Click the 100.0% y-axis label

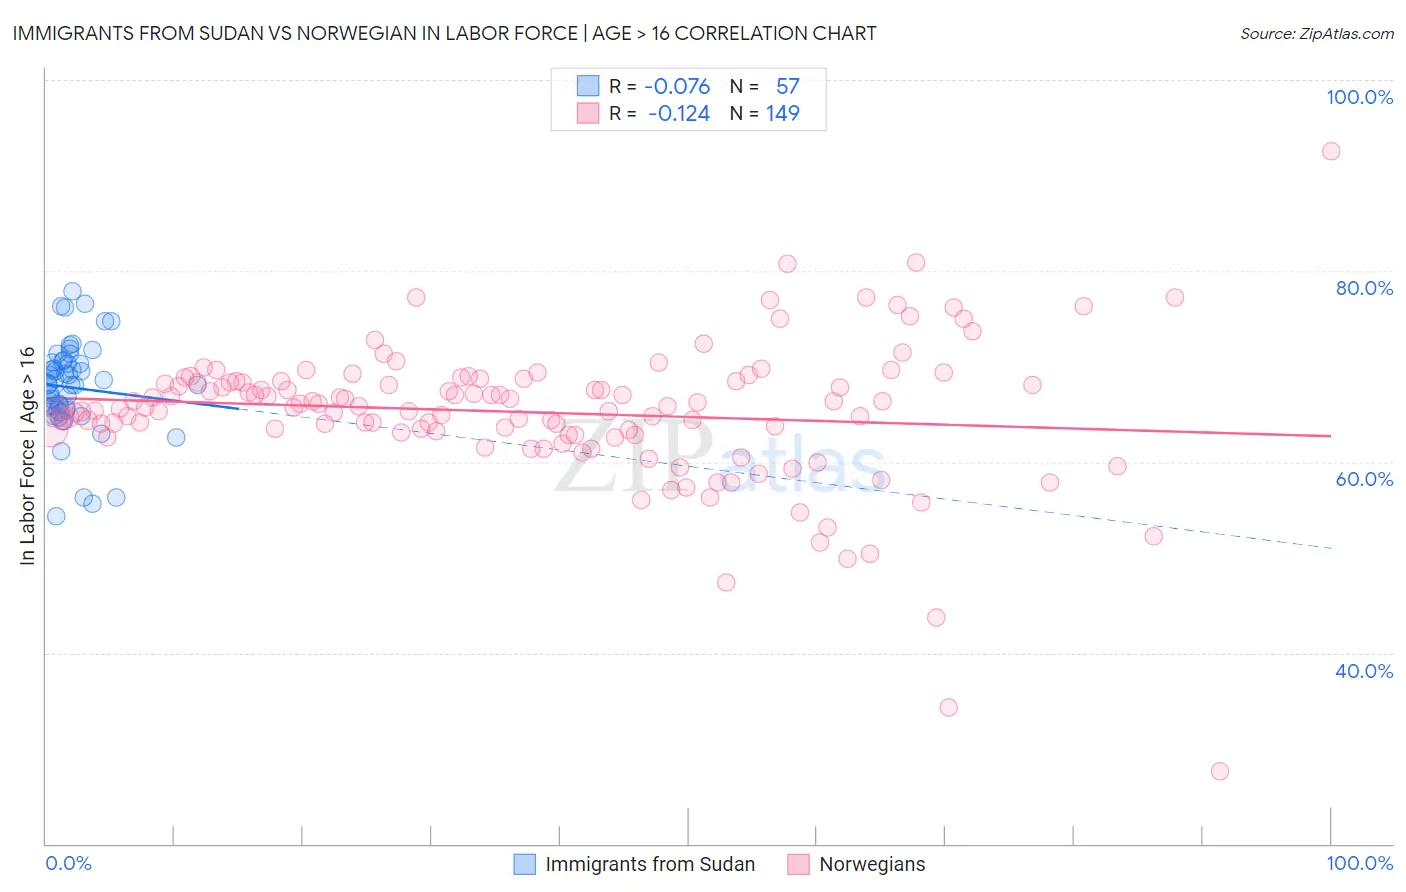(1359, 97)
